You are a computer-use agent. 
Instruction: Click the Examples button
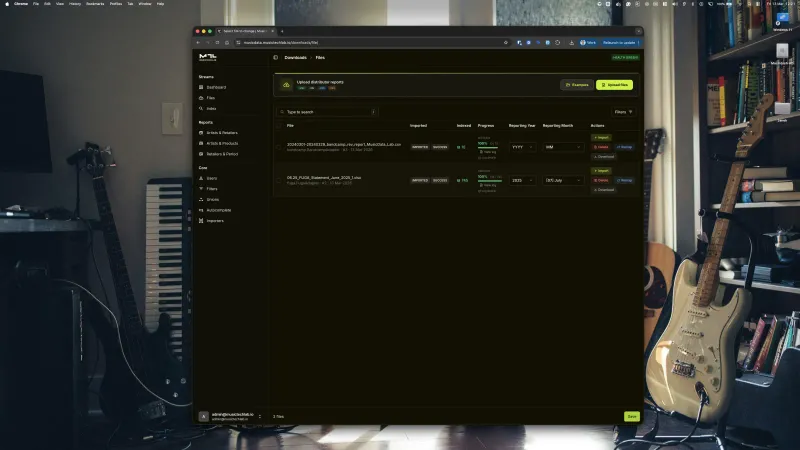pyautogui.click(x=577, y=85)
